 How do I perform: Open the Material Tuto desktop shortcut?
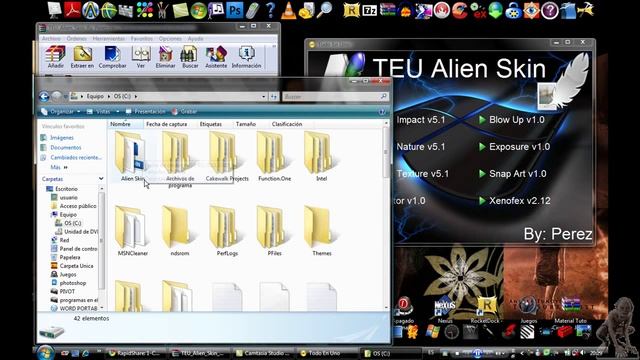point(570,309)
